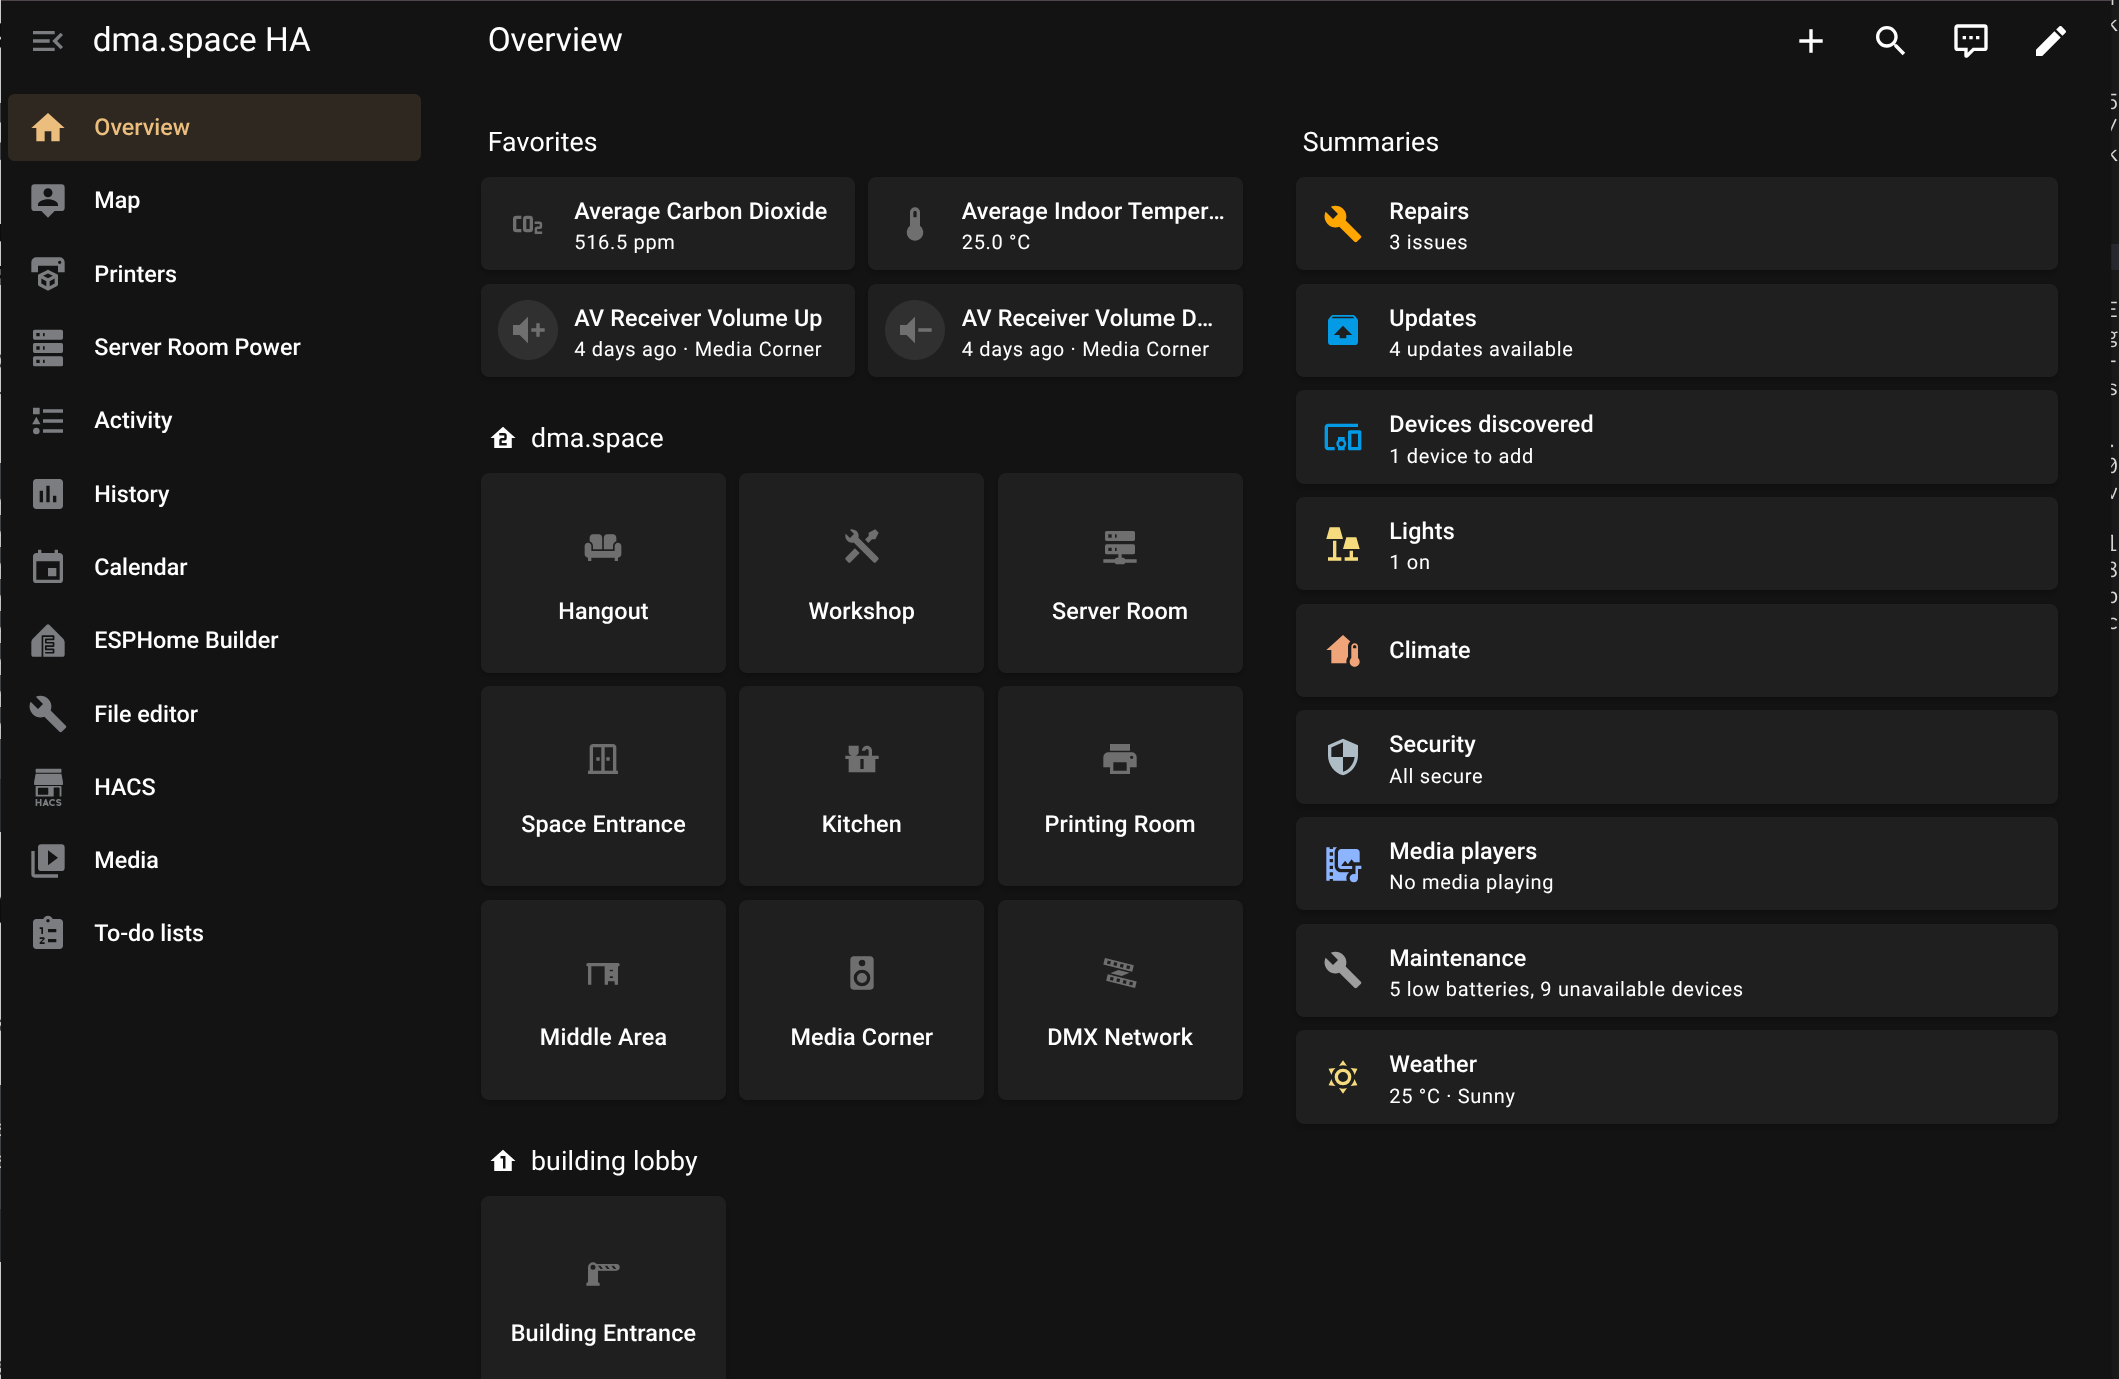2119x1379 pixels.
Task: Open History in the sidebar
Action: click(214, 494)
